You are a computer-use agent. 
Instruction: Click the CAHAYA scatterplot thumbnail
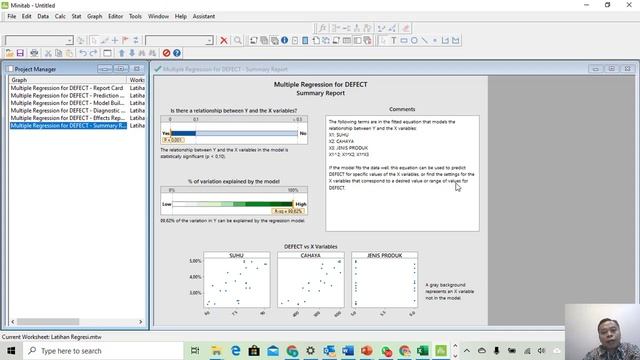pos(311,280)
